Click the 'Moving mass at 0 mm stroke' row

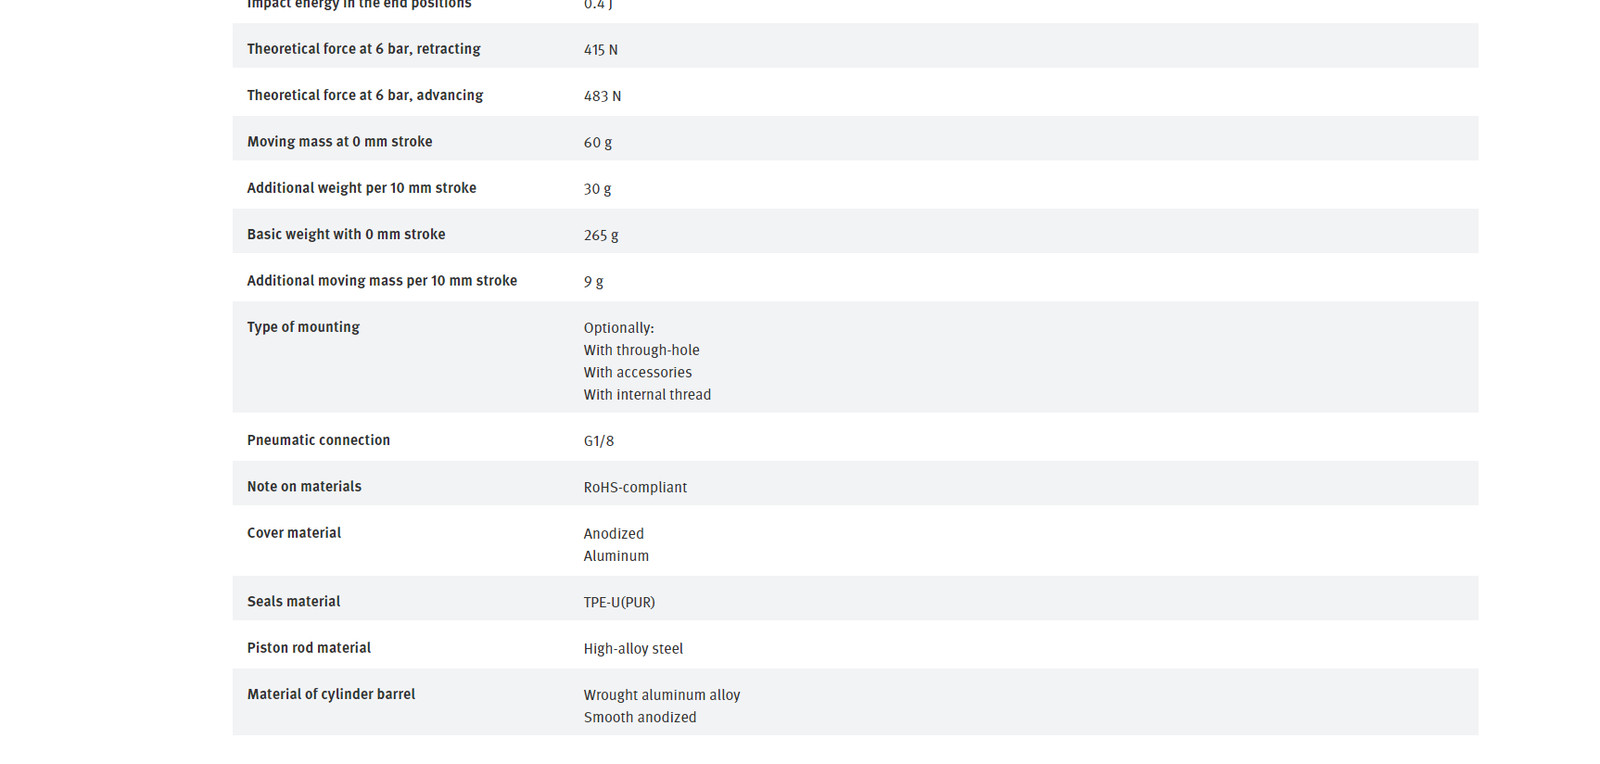pyautogui.click(x=855, y=139)
